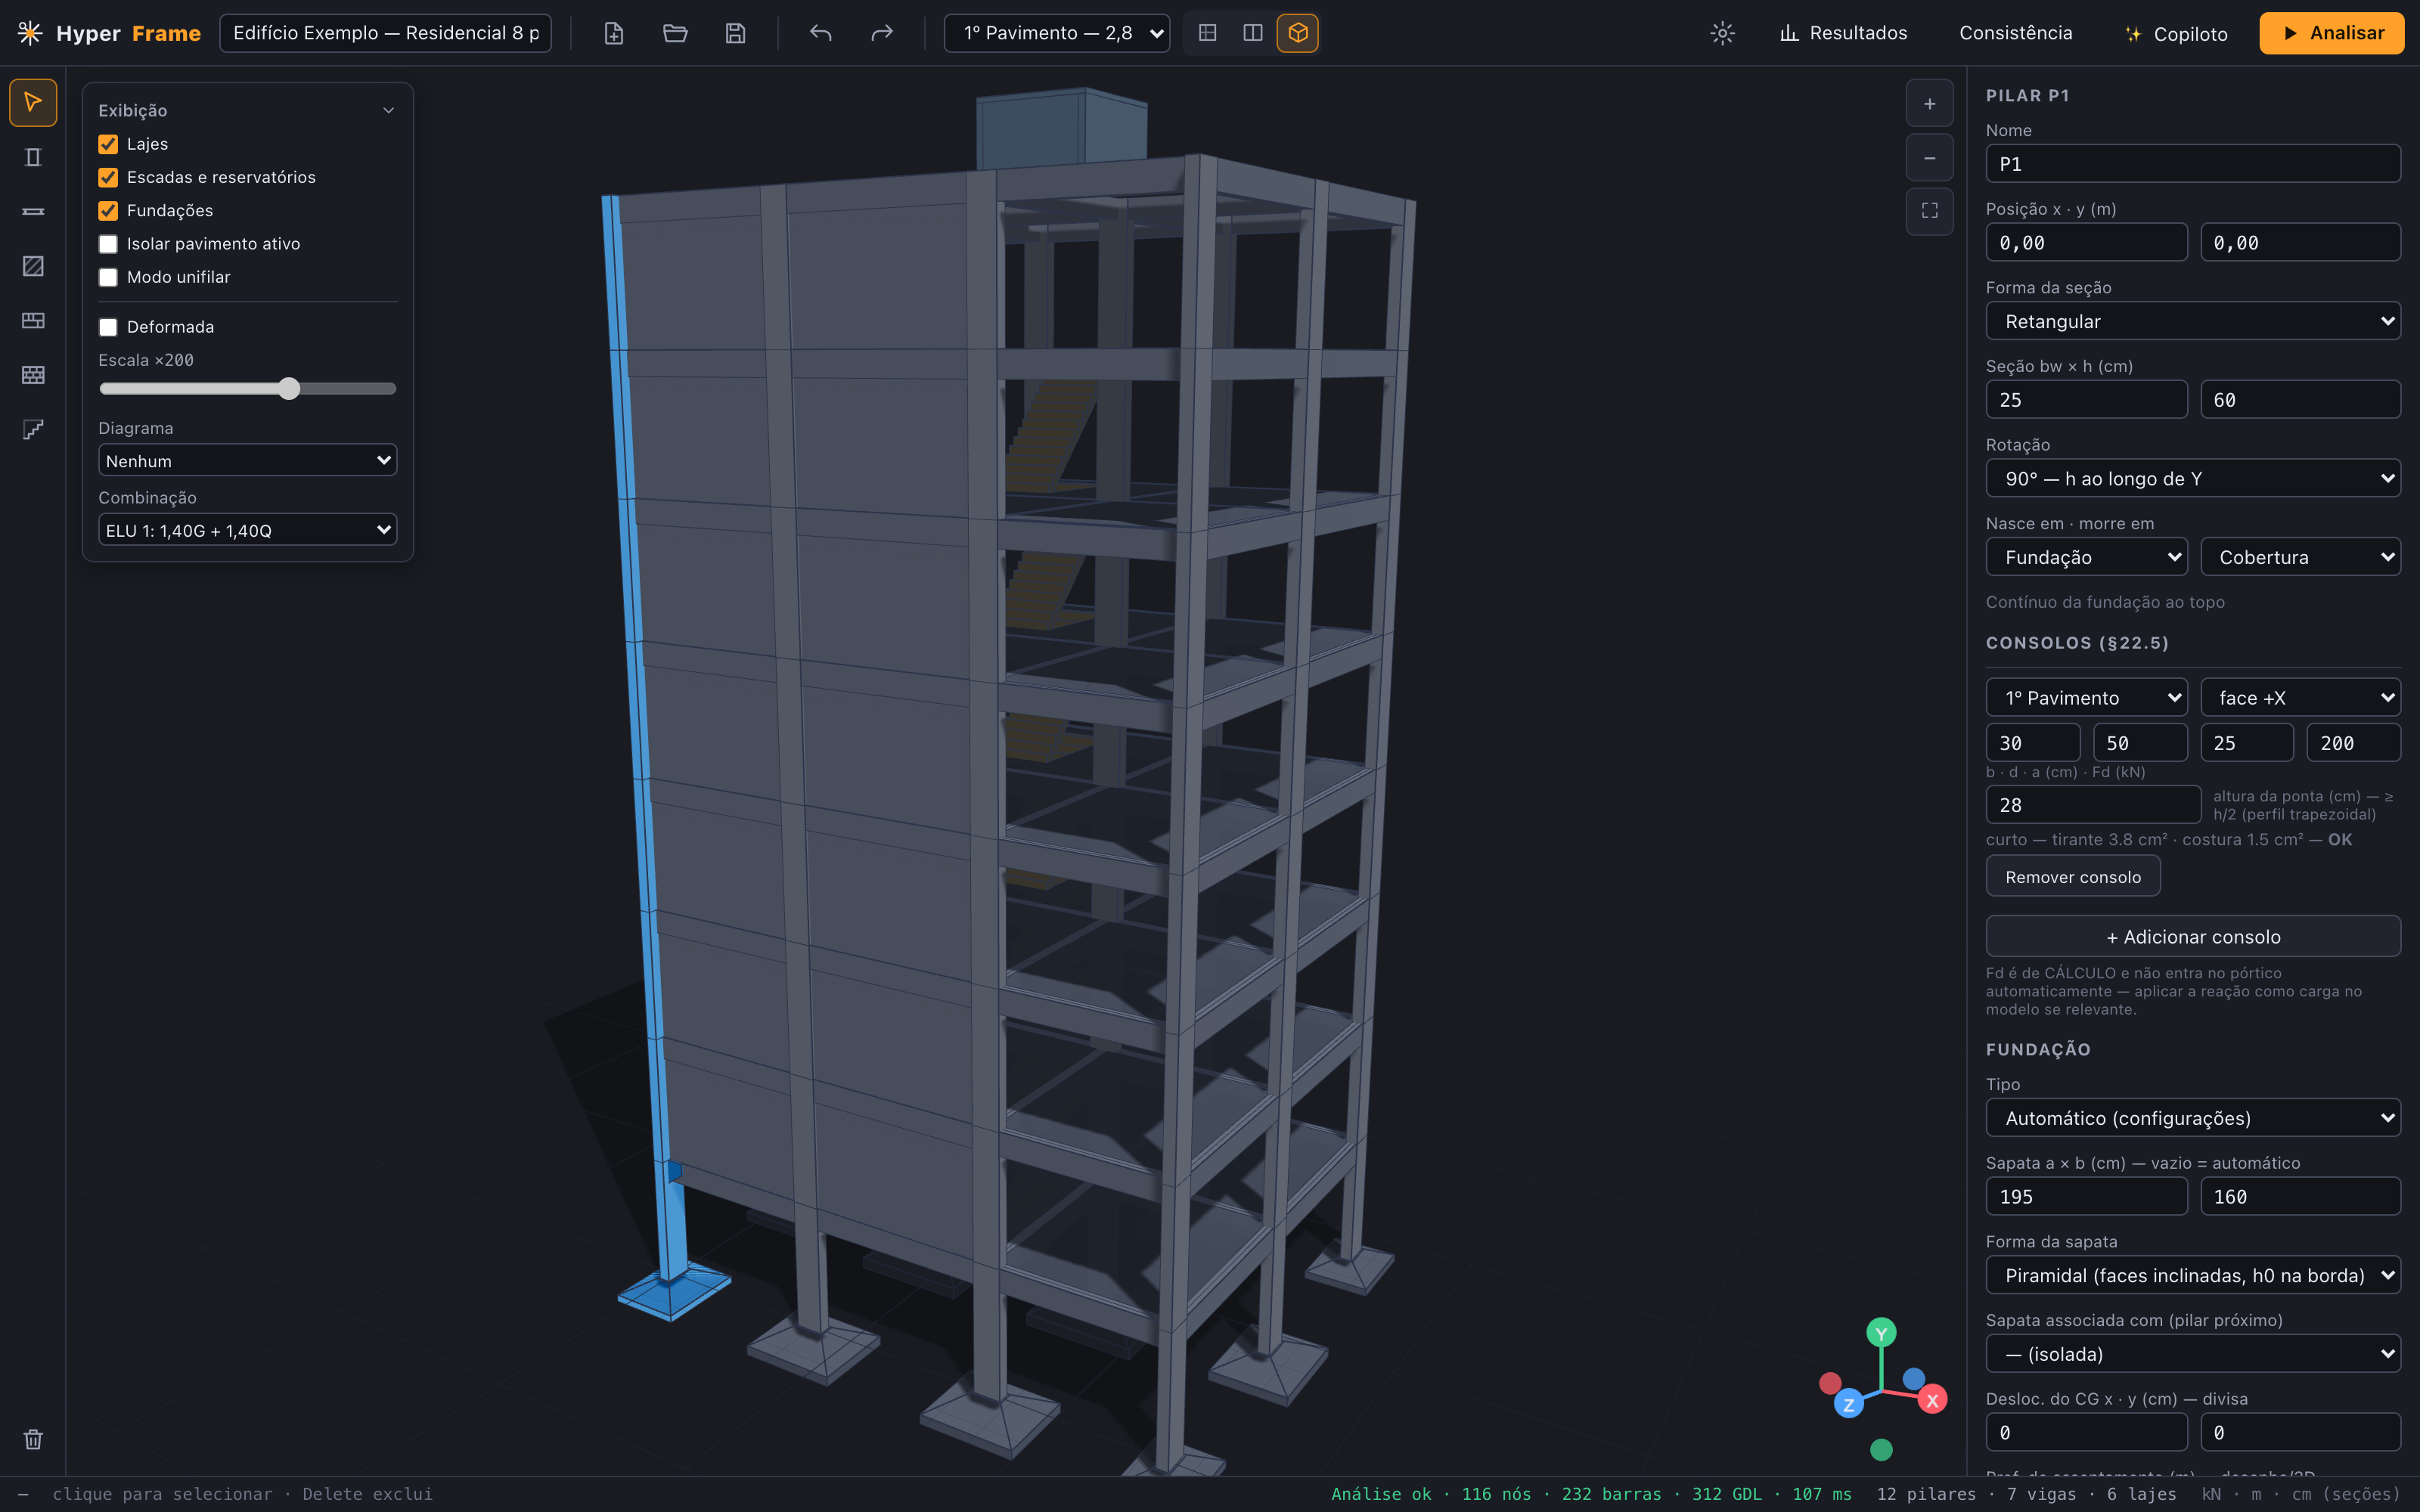
Task: Open Forma da seção Retangular dropdown
Action: tap(2193, 321)
